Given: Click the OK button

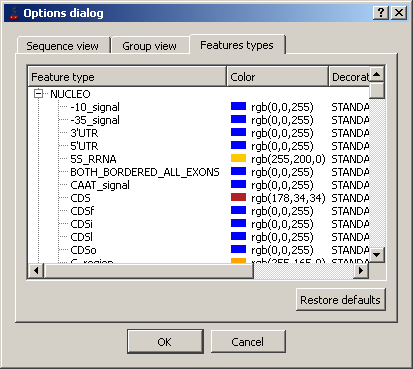Looking at the screenshot, I should (x=165, y=341).
